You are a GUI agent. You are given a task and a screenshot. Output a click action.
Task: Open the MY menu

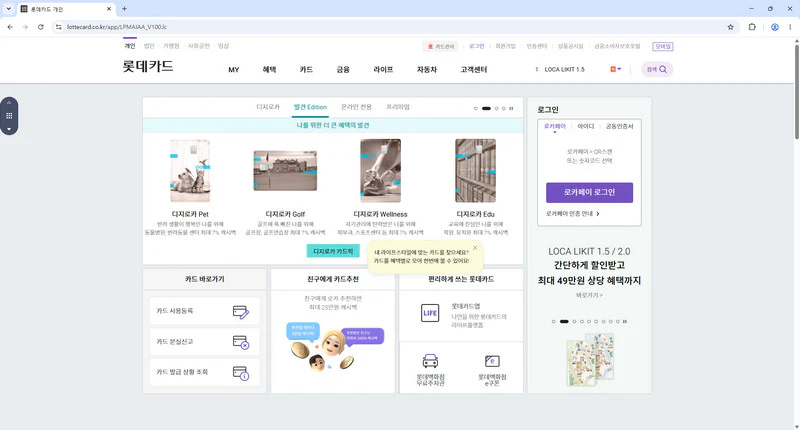point(234,70)
